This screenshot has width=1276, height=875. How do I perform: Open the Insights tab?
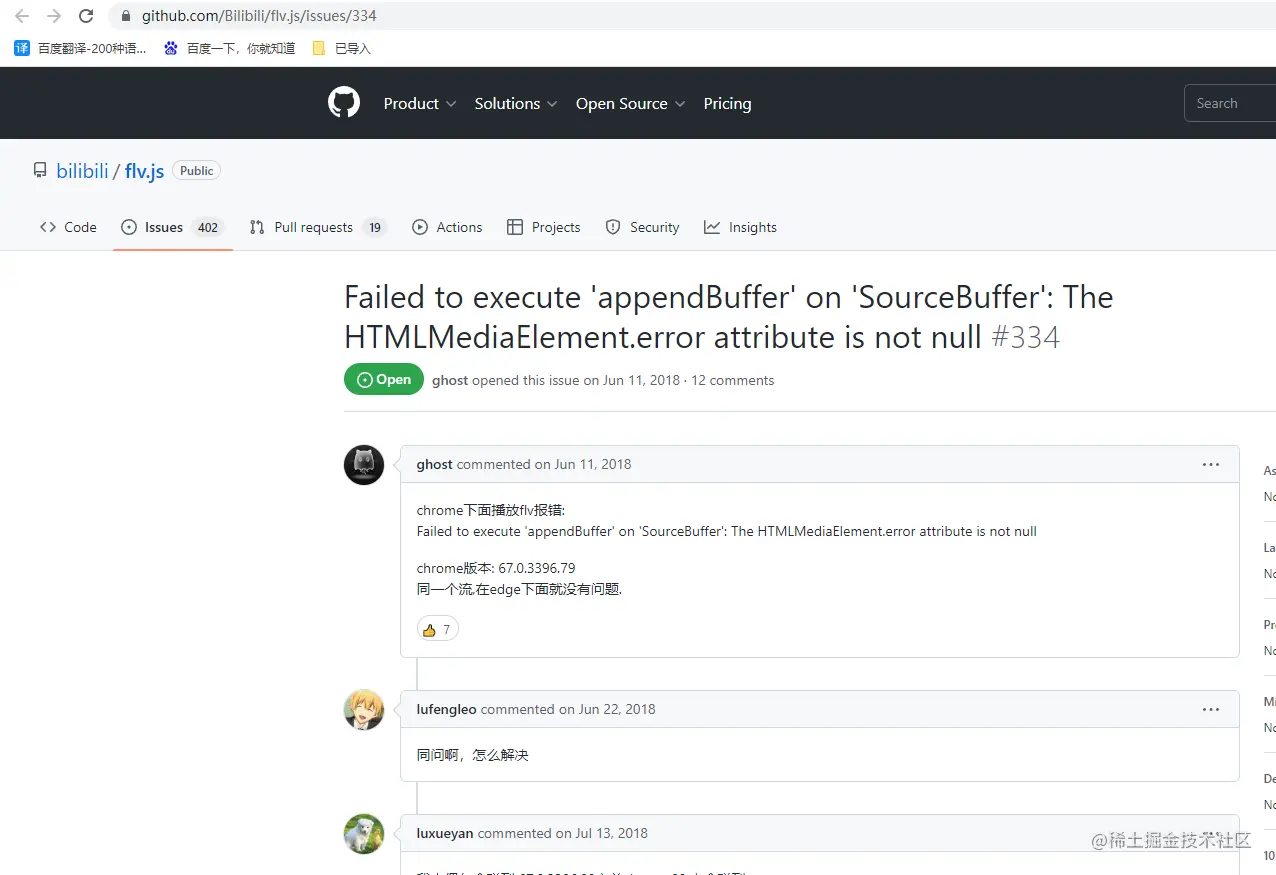point(740,227)
